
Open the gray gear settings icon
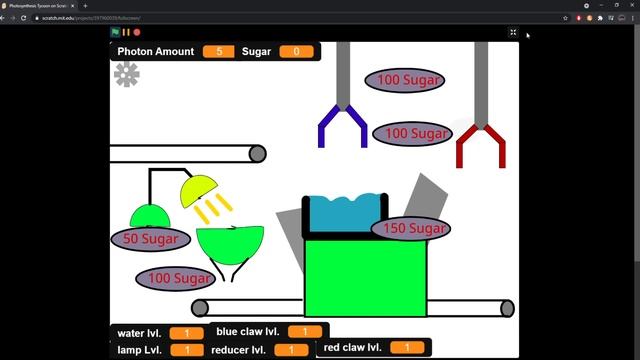coord(127,74)
